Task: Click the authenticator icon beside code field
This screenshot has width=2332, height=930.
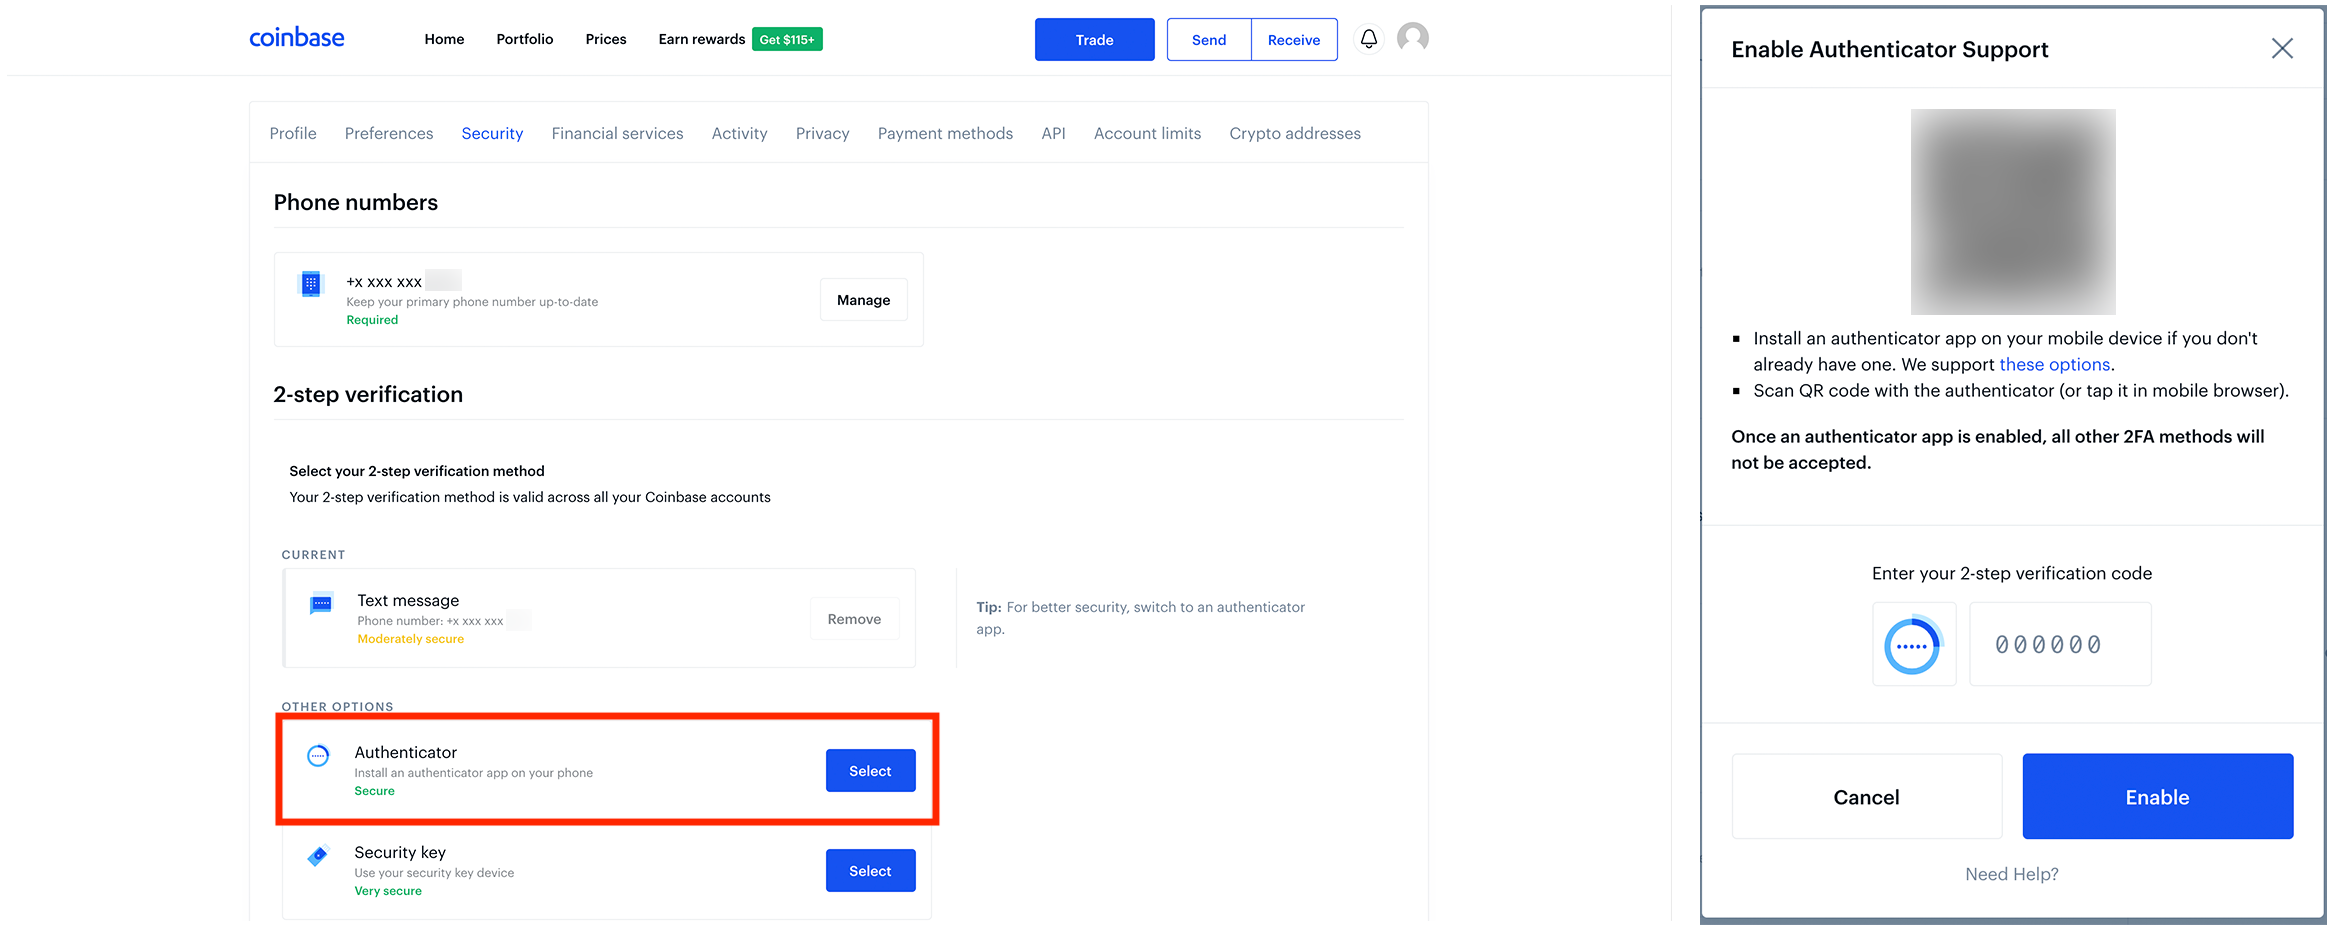Action: pos(1913,645)
